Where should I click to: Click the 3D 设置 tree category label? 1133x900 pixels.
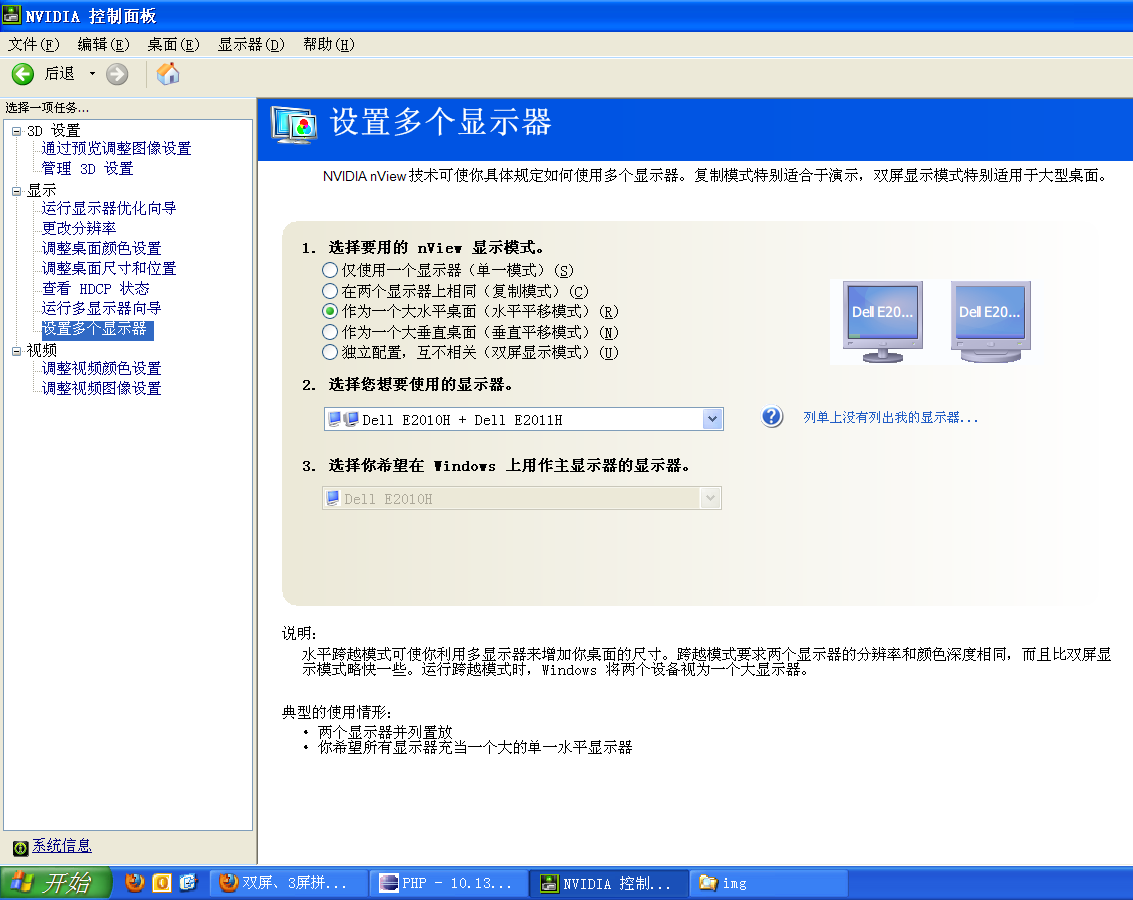coord(53,131)
